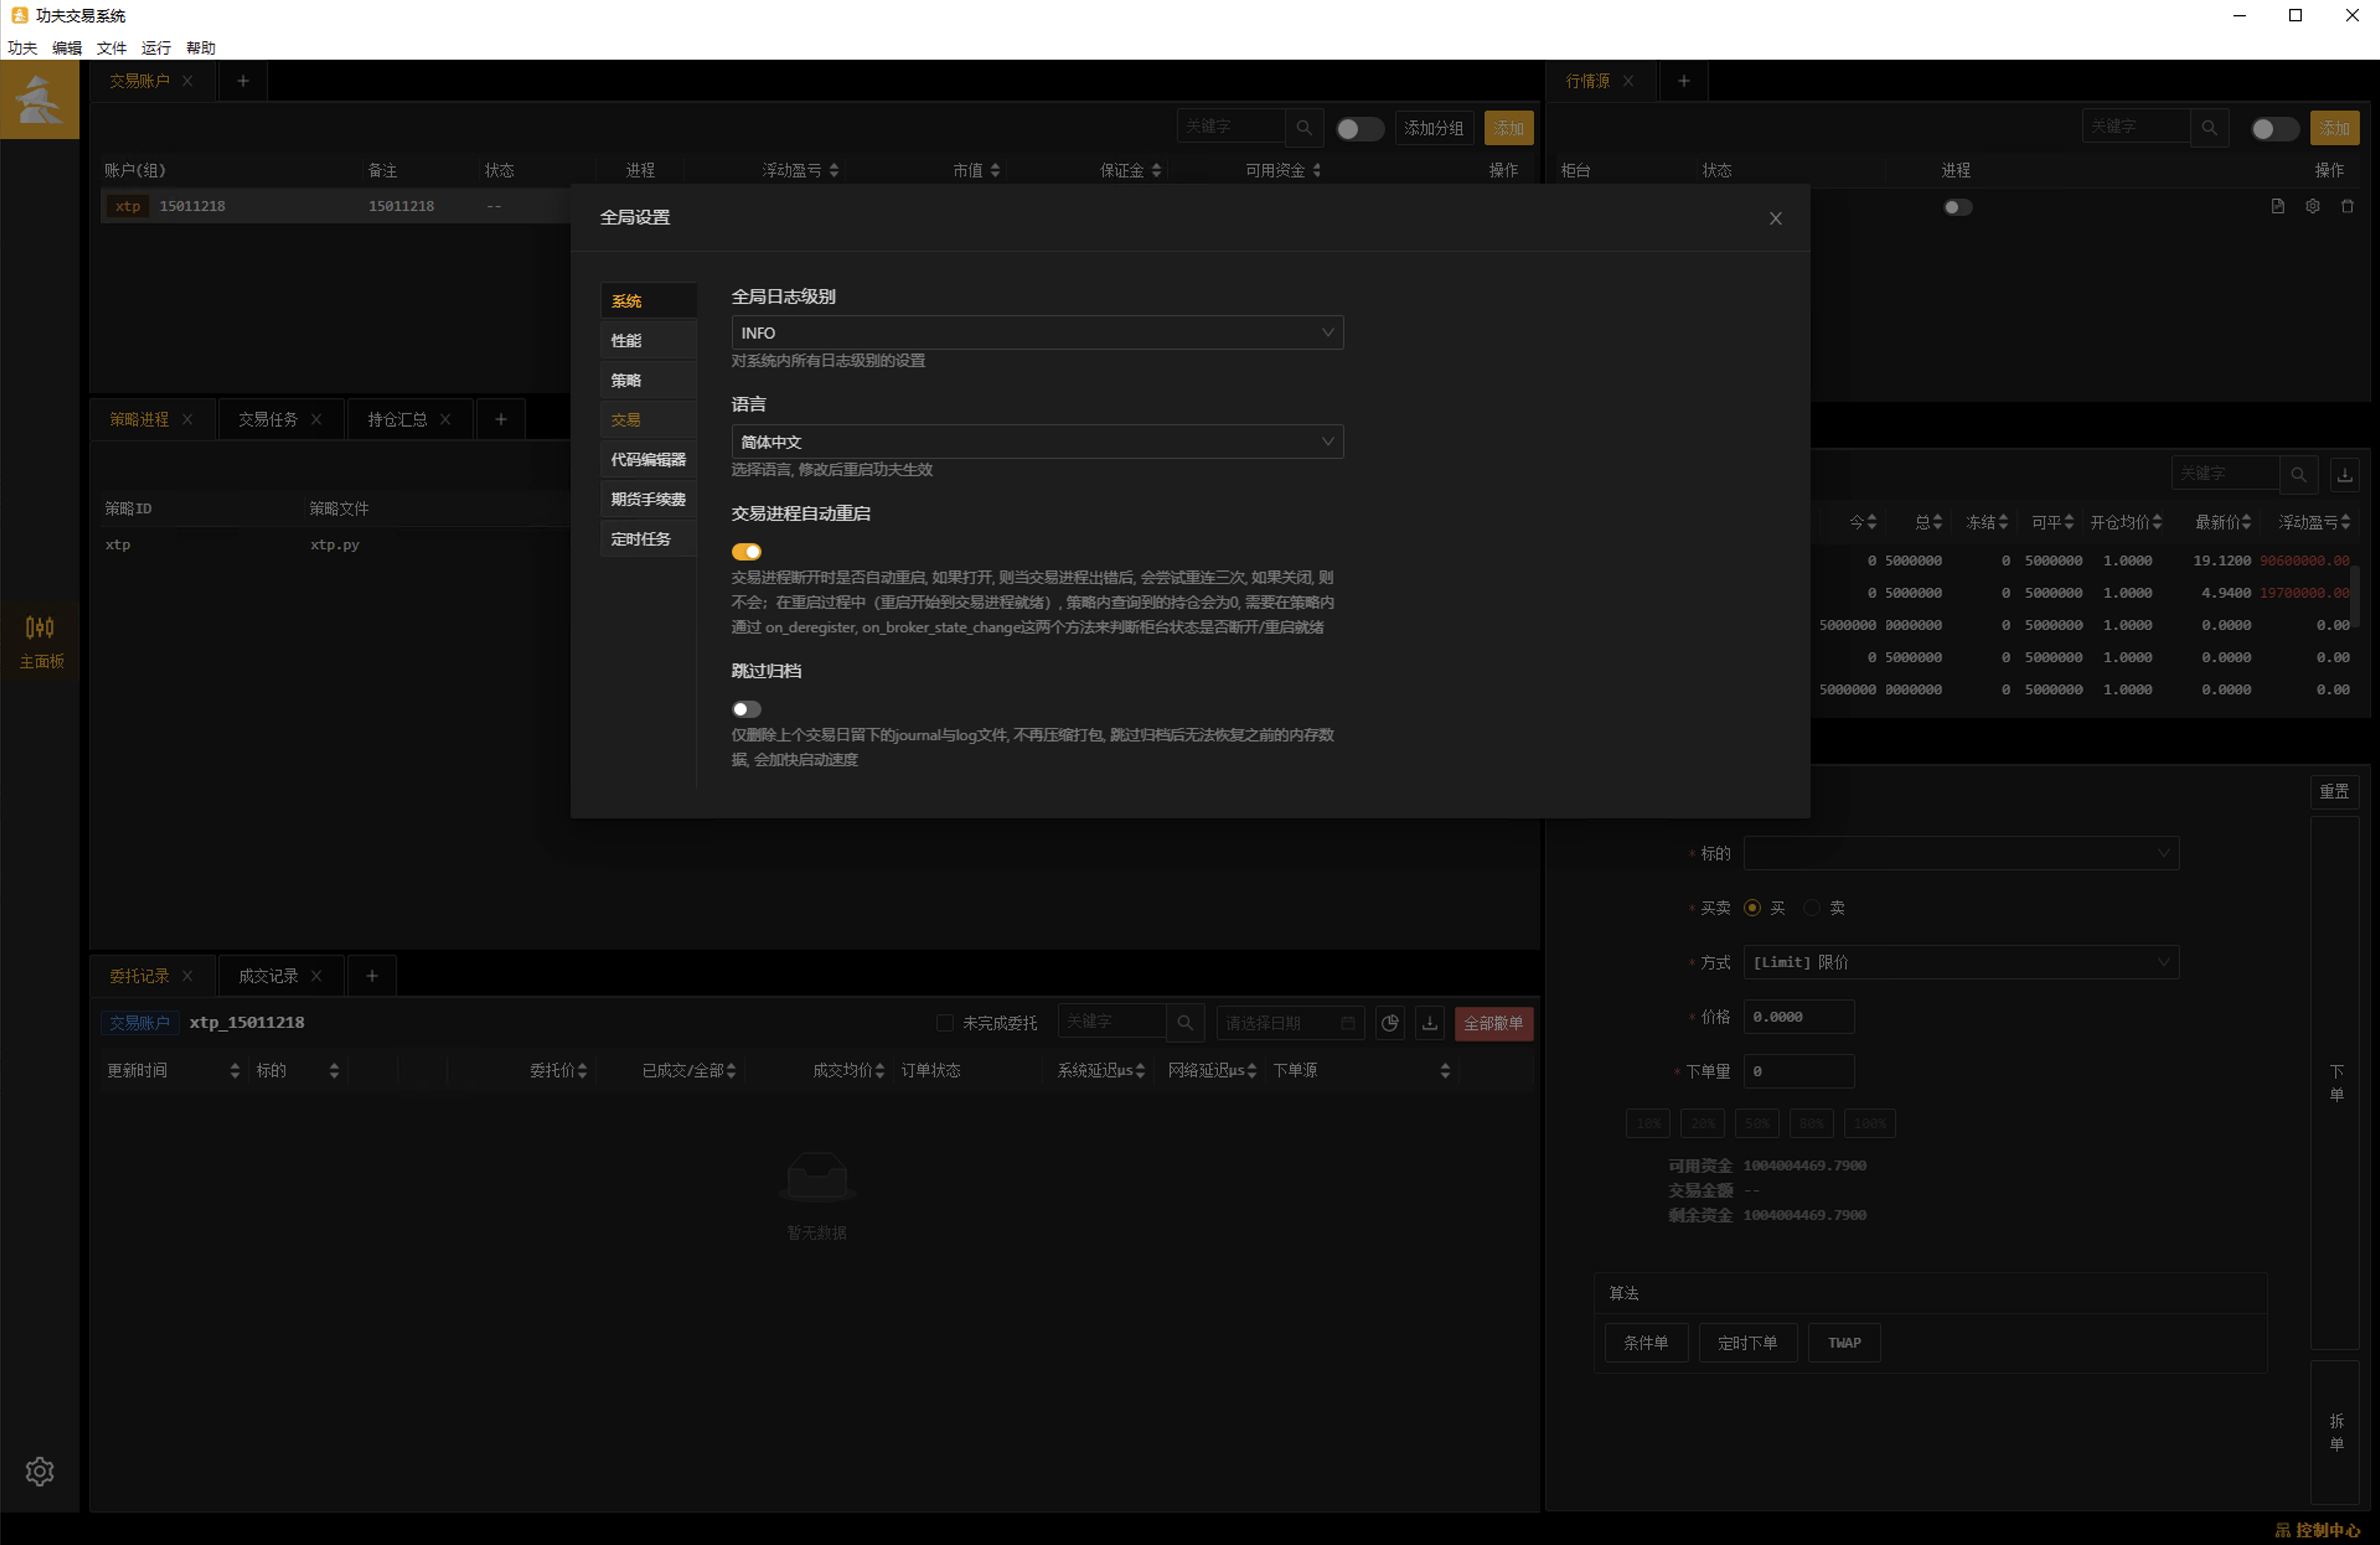Open log file icon in 行情源 row

[x=2277, y=206]
